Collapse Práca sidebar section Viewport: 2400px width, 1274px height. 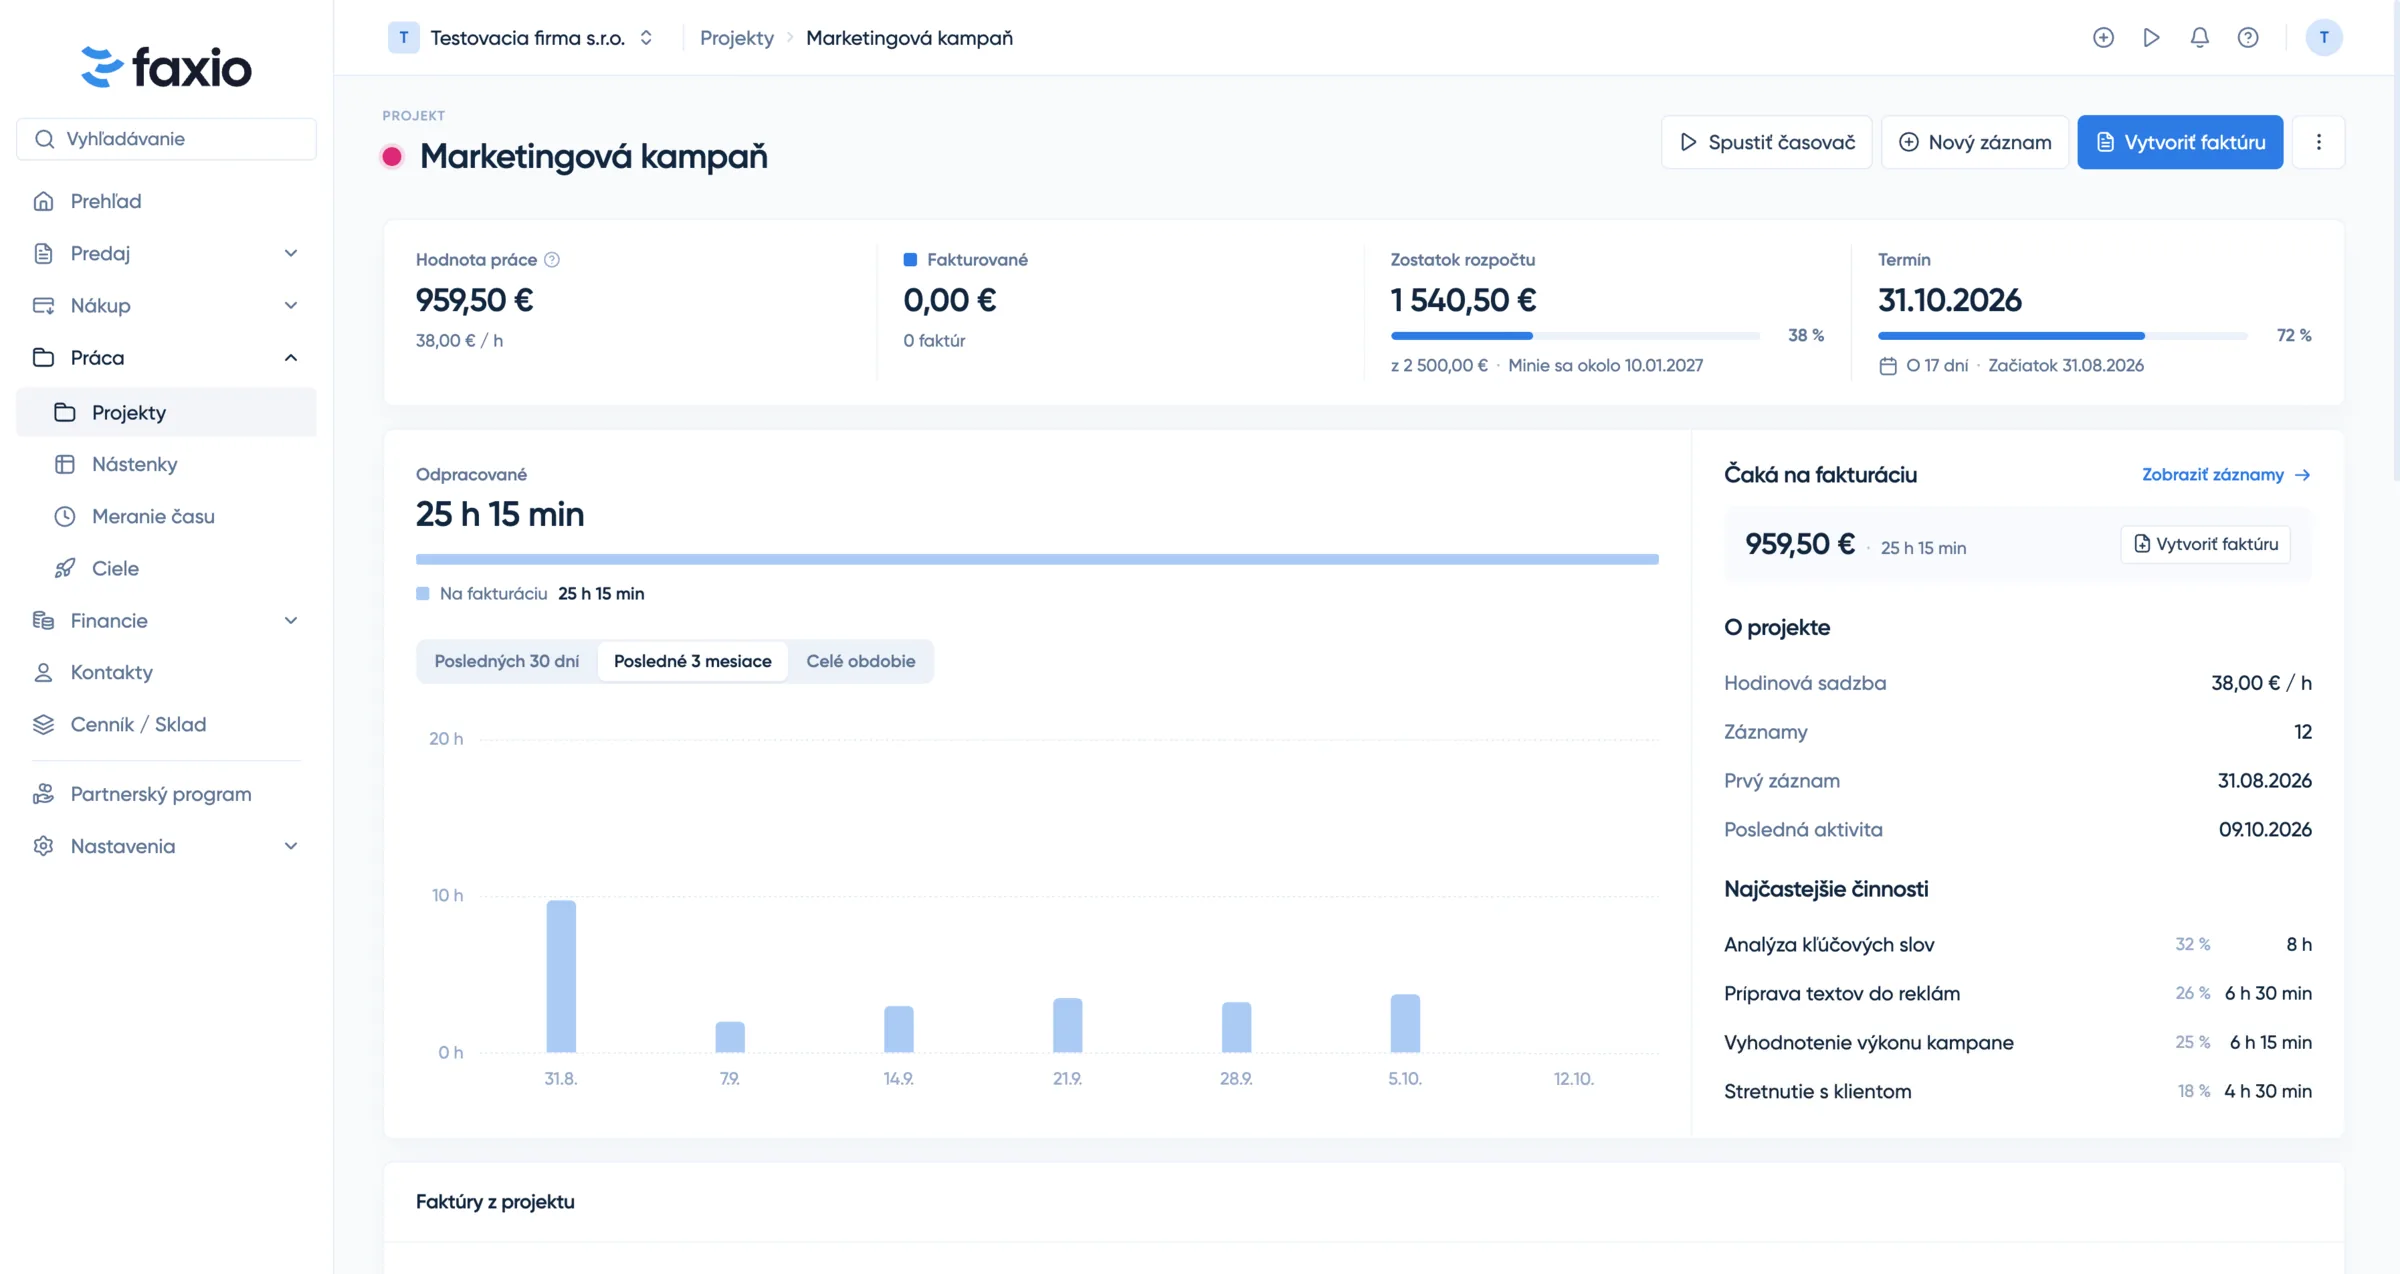pos(166,357)
